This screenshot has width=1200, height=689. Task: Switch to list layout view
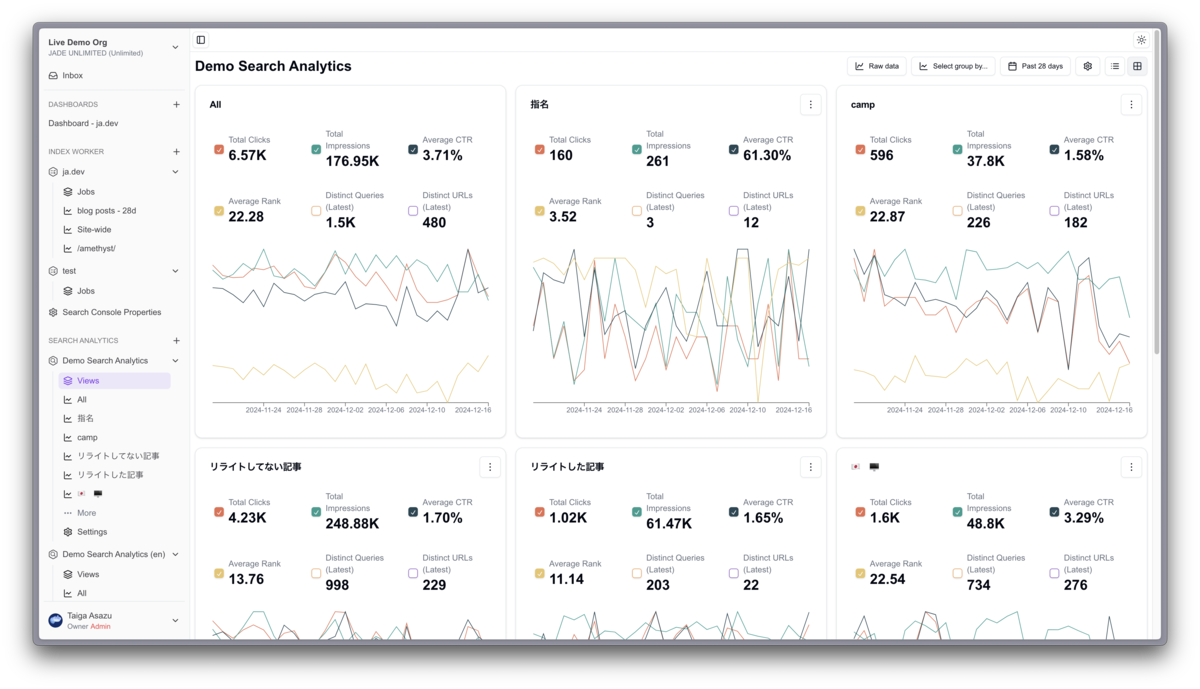coord(1115,66)
